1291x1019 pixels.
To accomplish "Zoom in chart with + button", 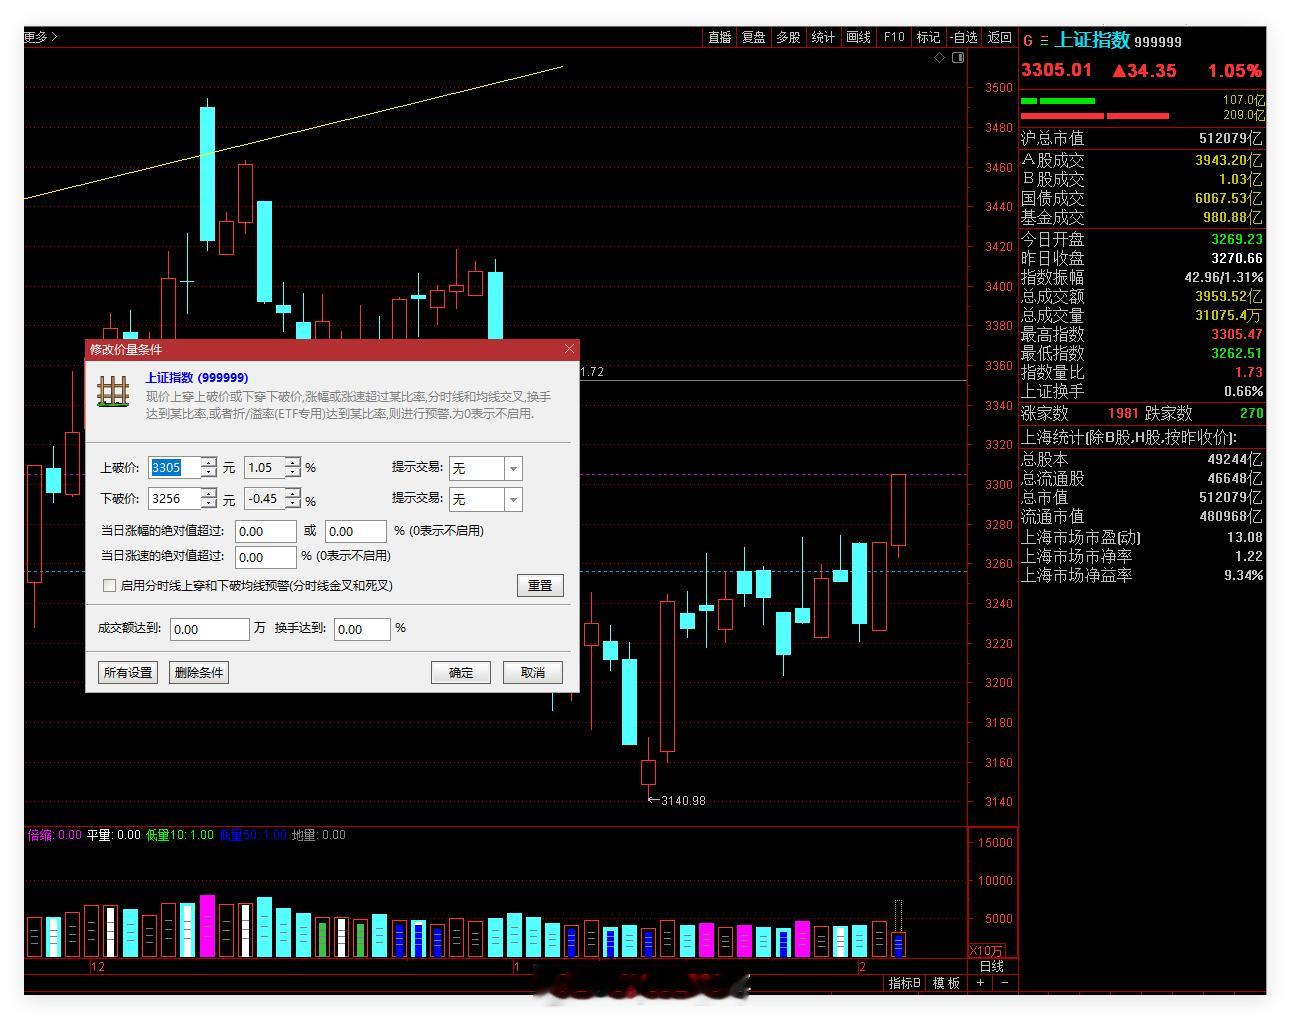I will 981,984.
